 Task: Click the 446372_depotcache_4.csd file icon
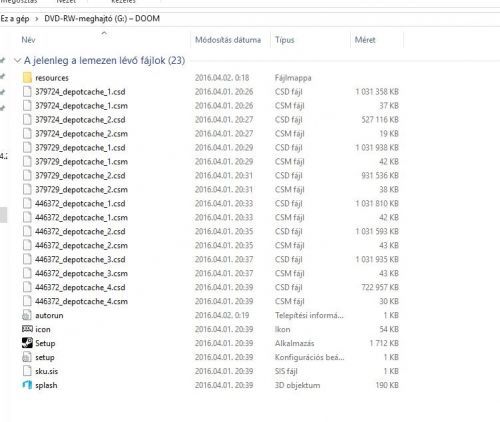pyautogui.click(x=27, y=288)
